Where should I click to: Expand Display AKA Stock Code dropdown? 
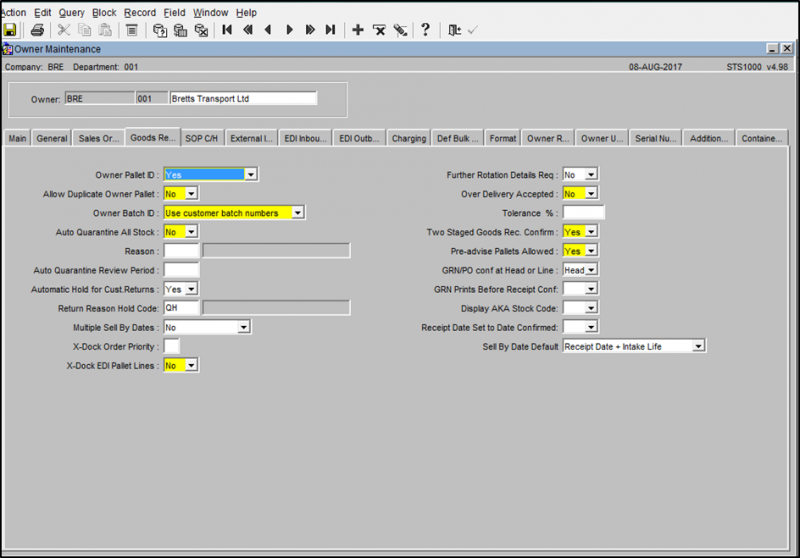pos(591,308)
